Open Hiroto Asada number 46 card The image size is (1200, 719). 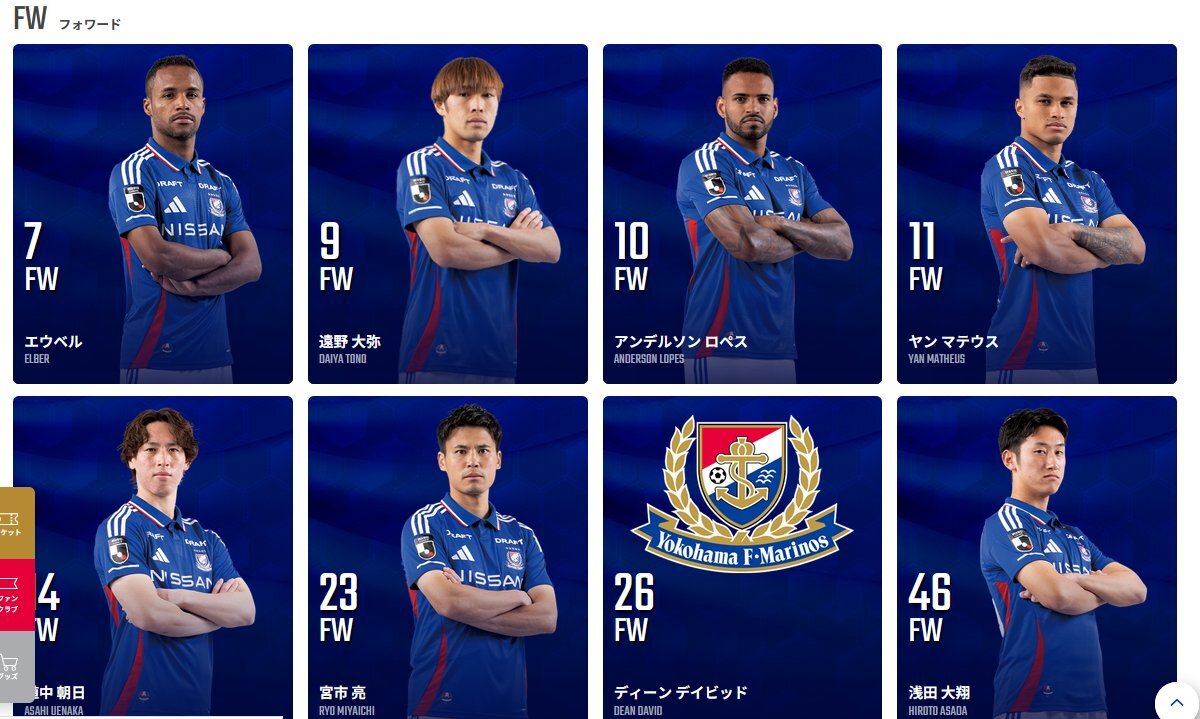(x=1037, y=557)
